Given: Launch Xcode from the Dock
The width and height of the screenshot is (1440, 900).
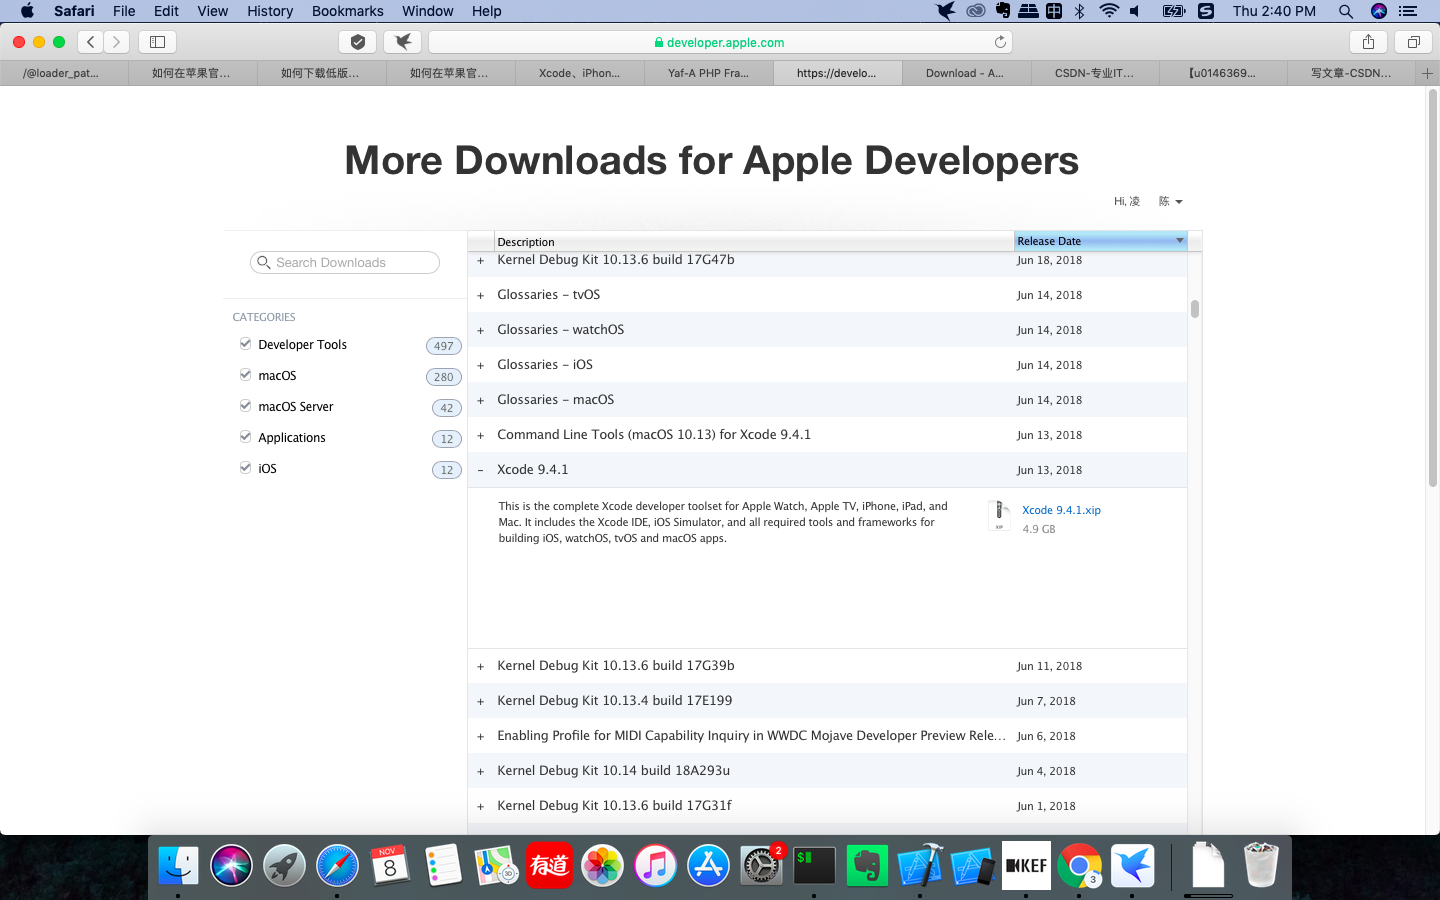Looking at the screenshot, I should (920, 865).
